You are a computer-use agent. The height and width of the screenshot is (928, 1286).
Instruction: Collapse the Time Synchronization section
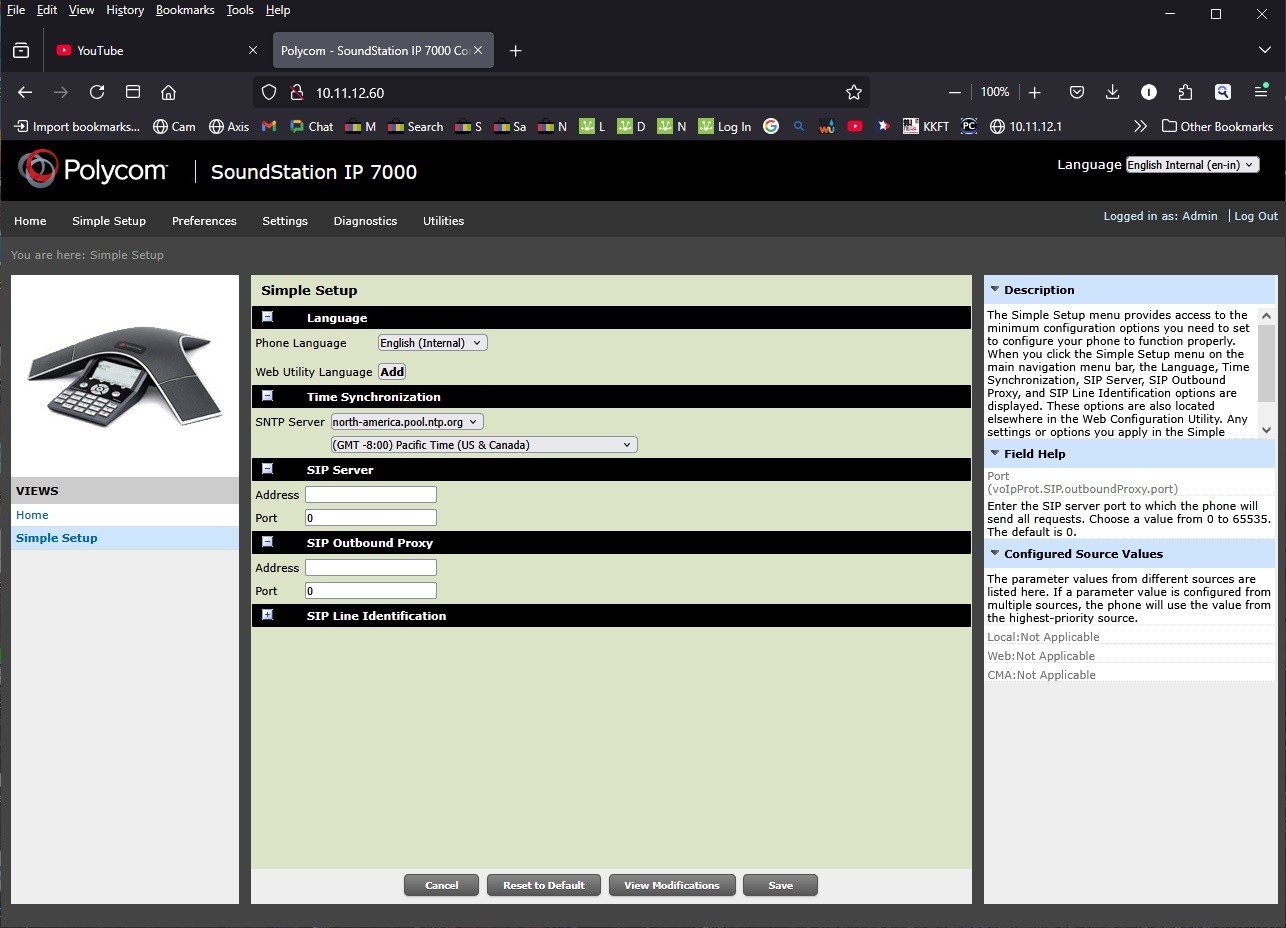tap(267, 396)
